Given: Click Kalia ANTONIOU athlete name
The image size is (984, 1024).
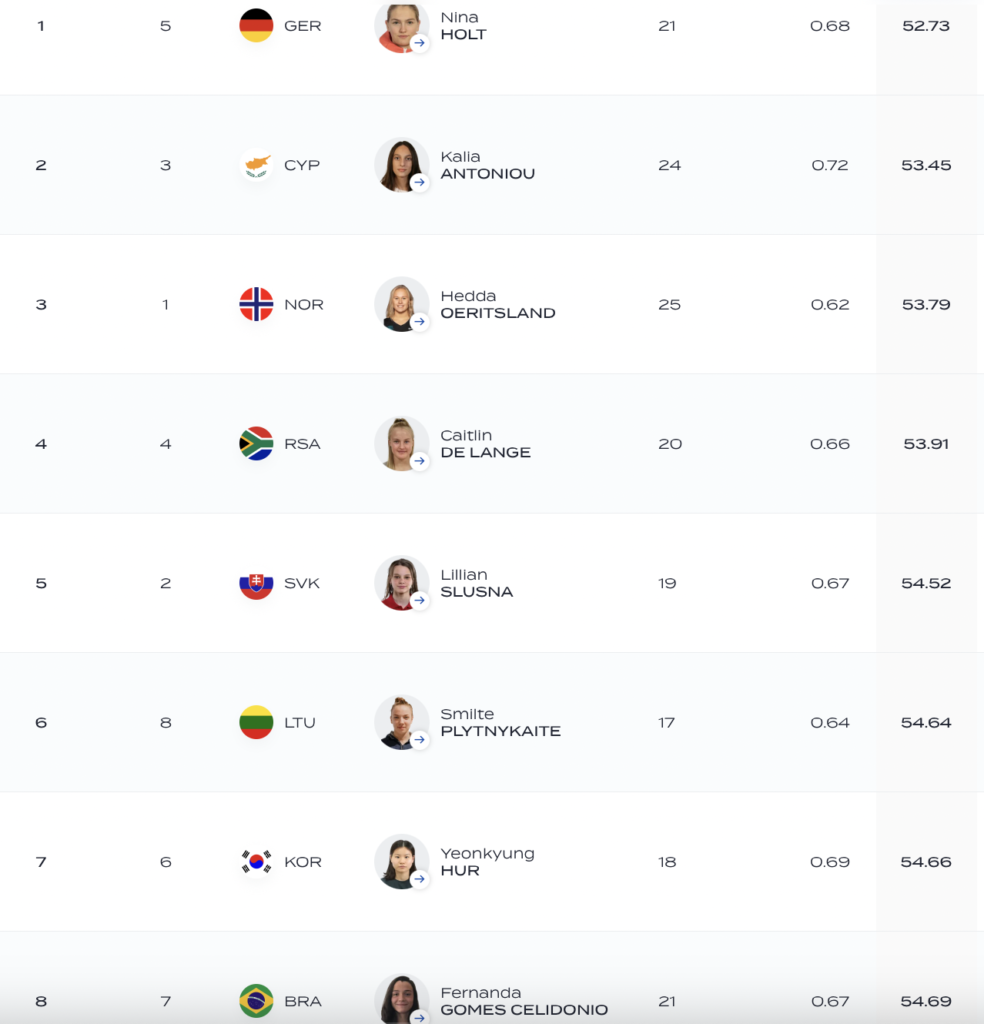Looking at the screenshot, I should tap(487, 165).
